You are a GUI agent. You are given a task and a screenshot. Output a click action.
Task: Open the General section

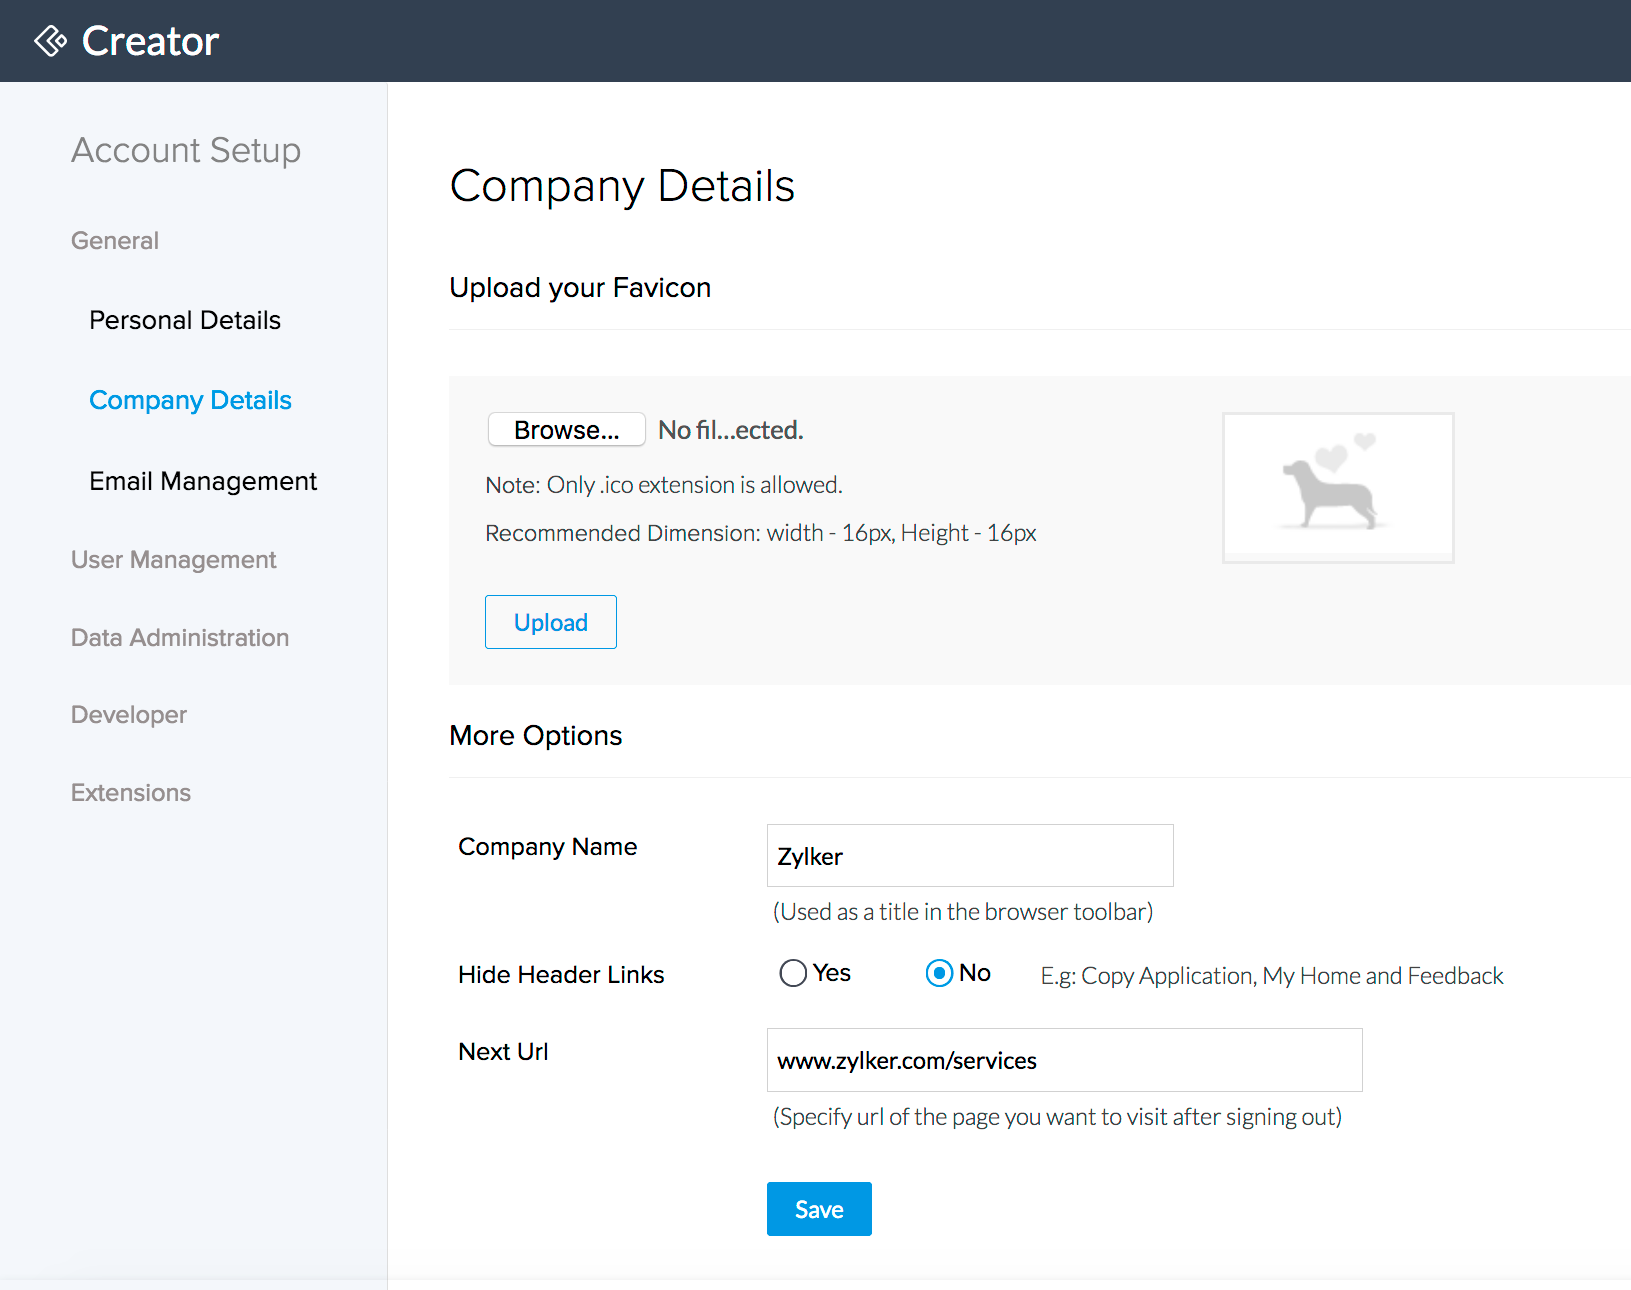click(x=115, y=241)
